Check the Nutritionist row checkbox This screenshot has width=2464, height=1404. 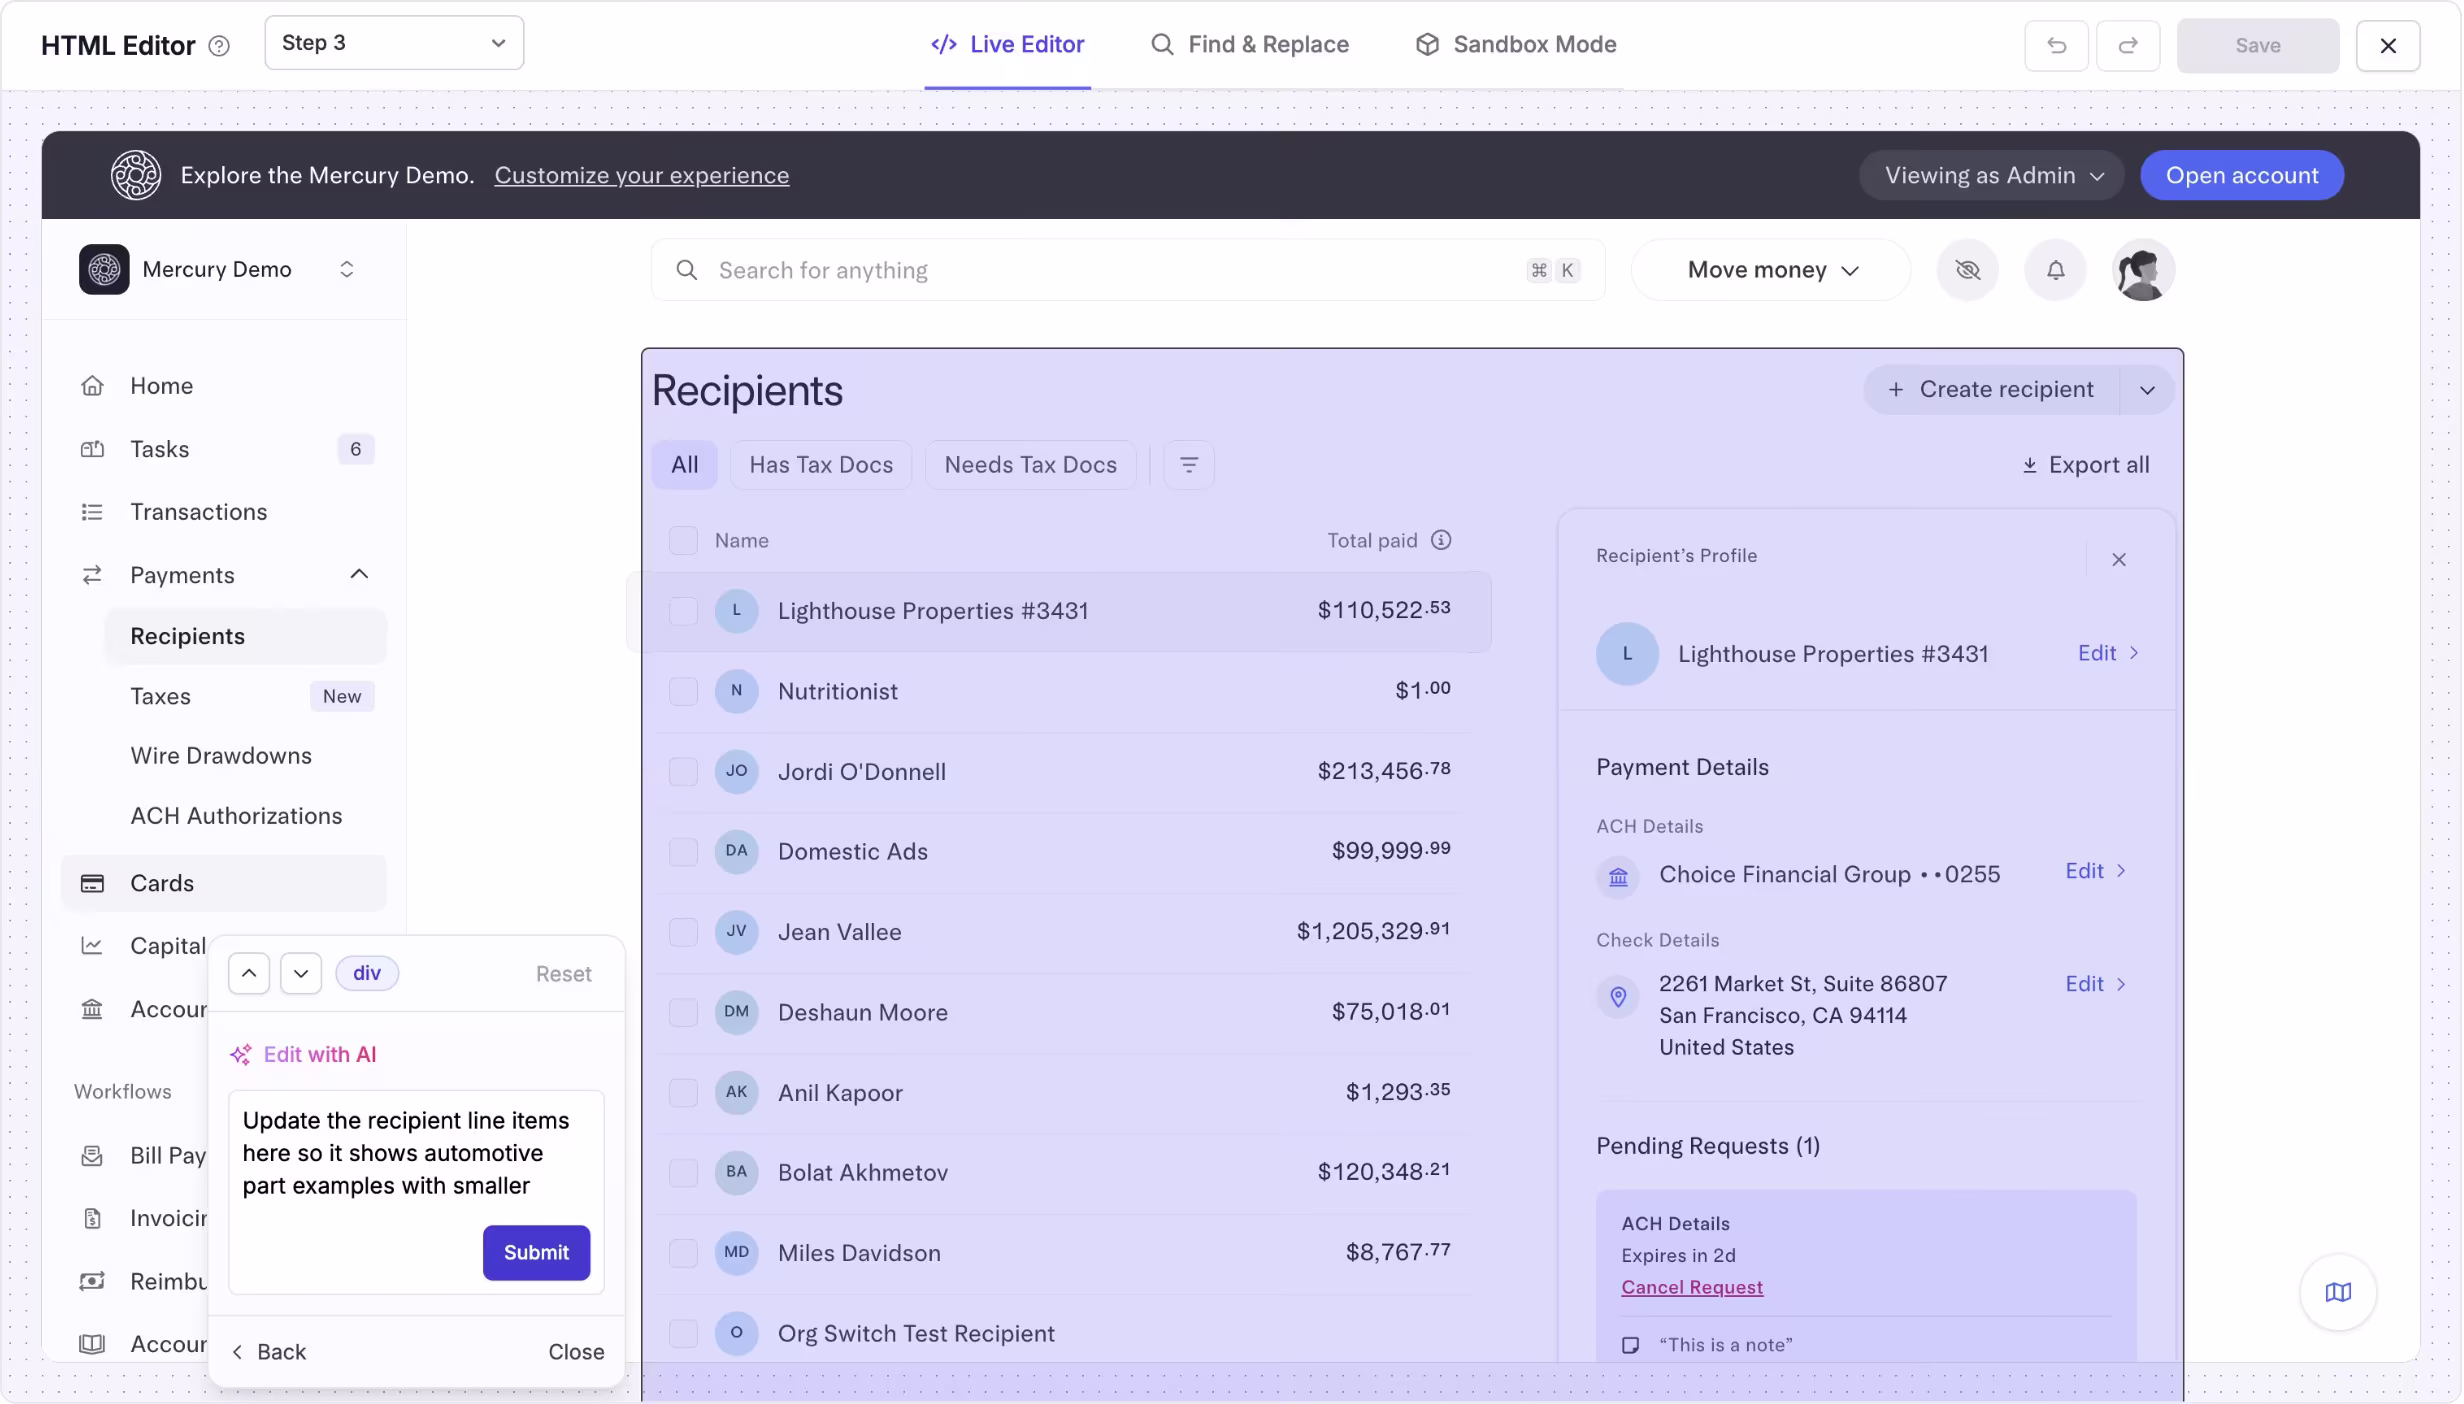[x=683, y=691]
